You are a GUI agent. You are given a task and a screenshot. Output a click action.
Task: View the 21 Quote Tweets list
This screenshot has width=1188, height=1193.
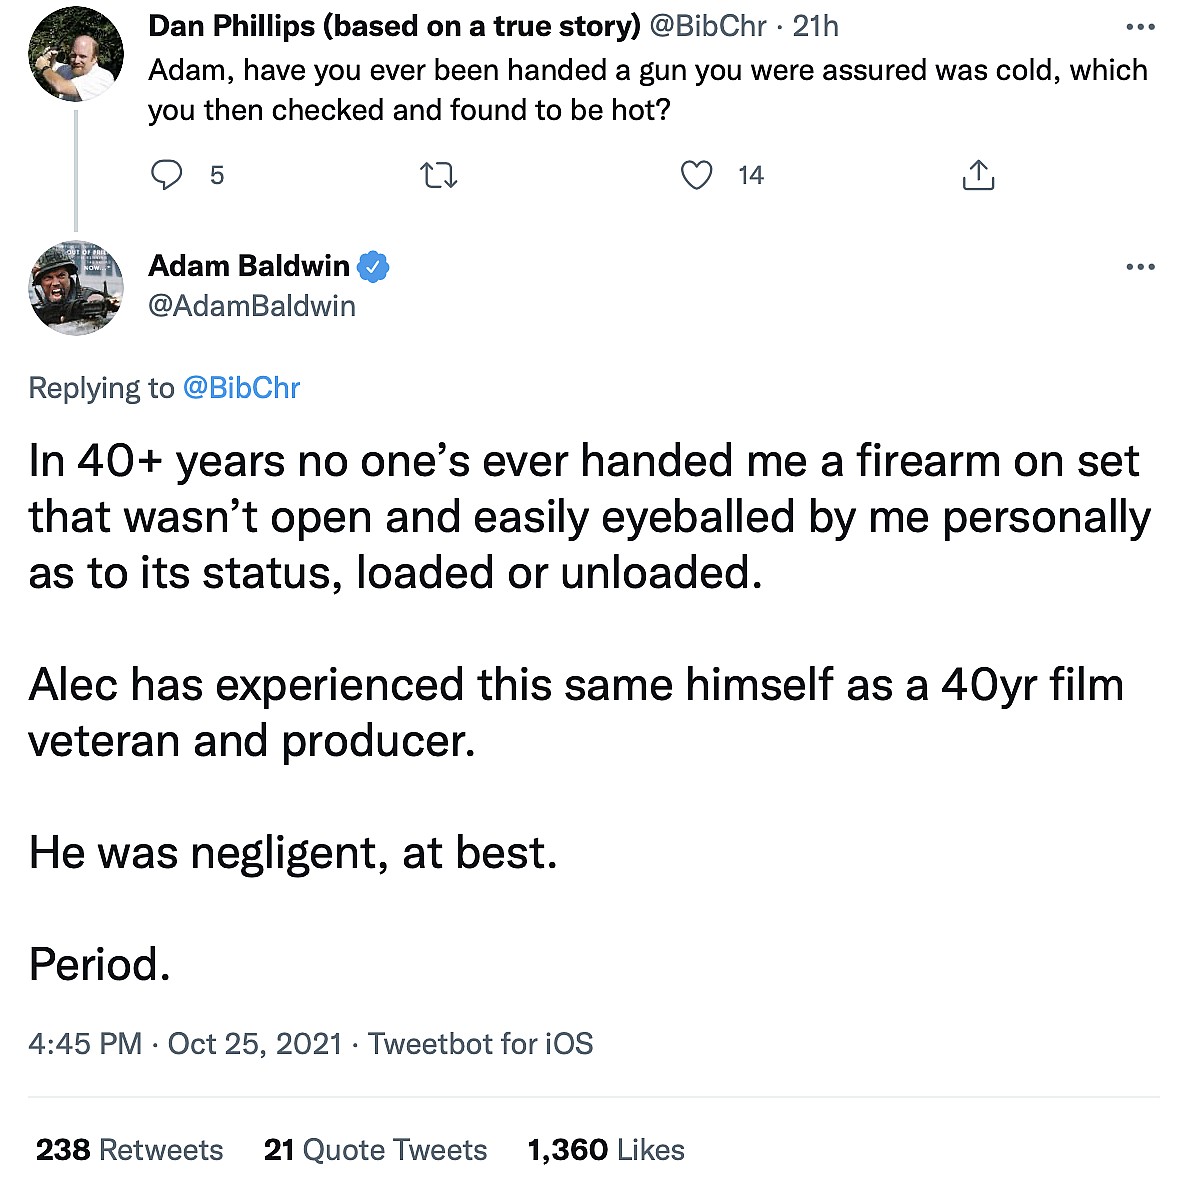375,1150
